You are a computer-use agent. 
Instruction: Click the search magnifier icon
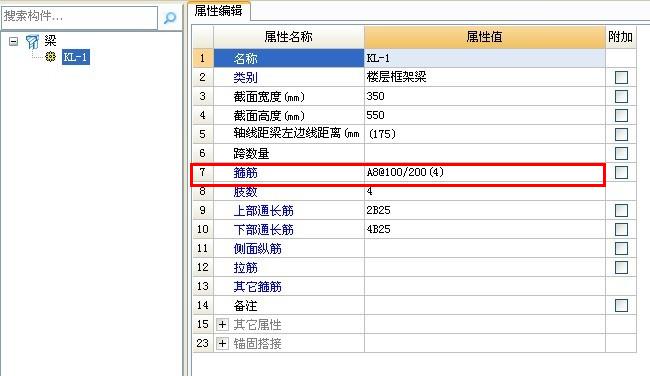coord(170,17)
